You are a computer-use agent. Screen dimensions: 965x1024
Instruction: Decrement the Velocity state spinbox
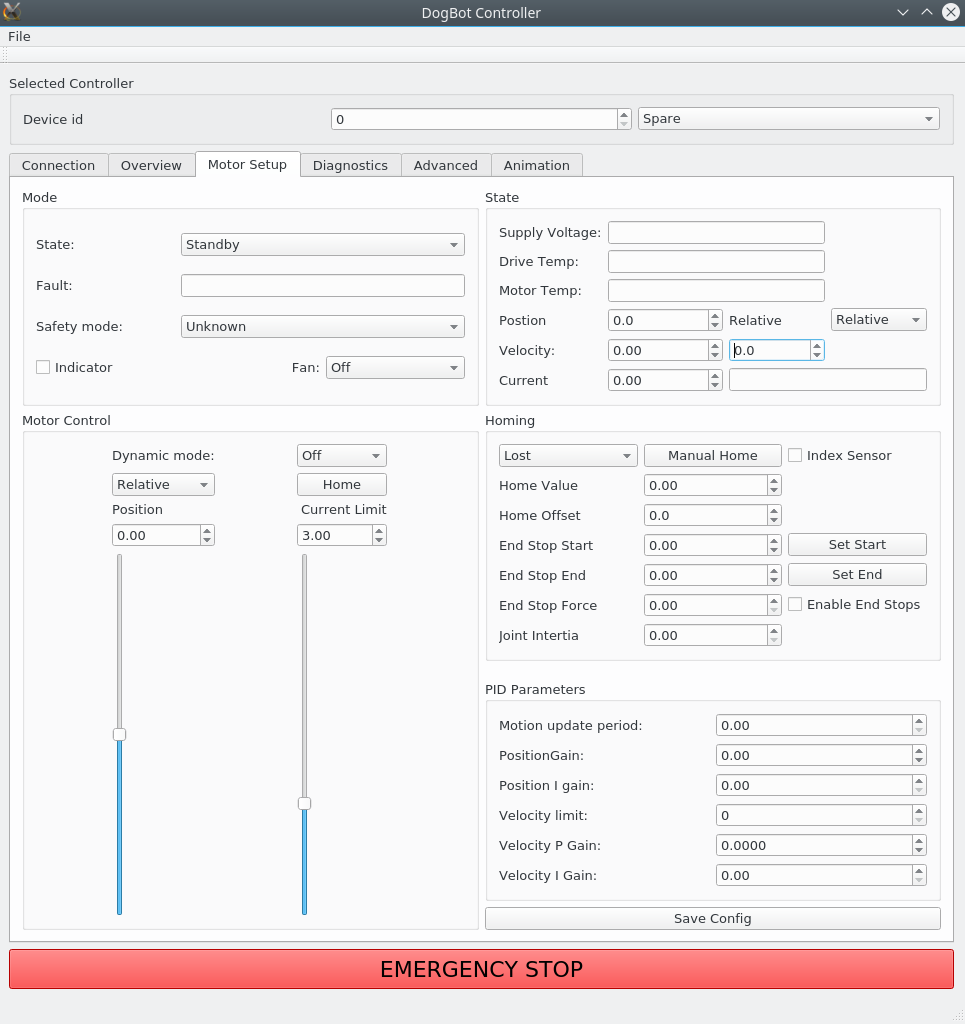point(715,356)
